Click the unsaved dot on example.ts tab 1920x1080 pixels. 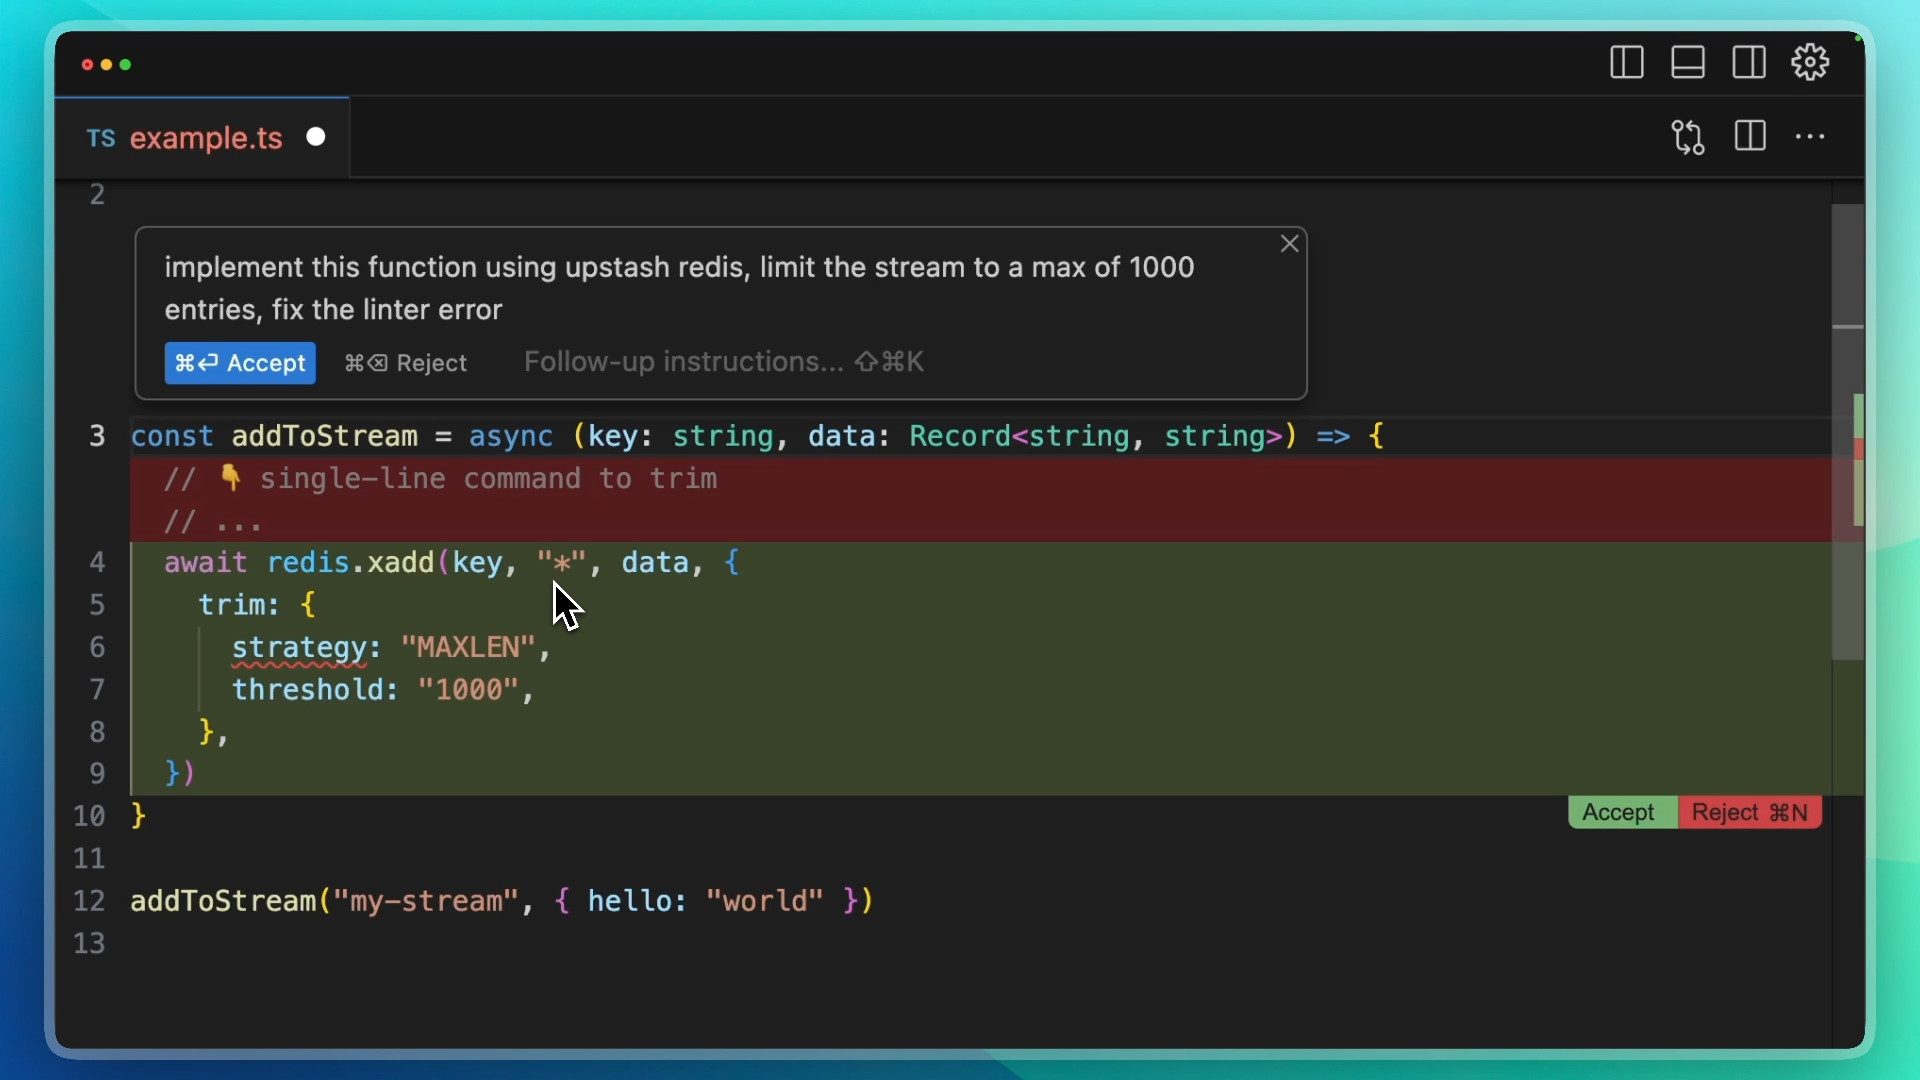pos(316,137)
